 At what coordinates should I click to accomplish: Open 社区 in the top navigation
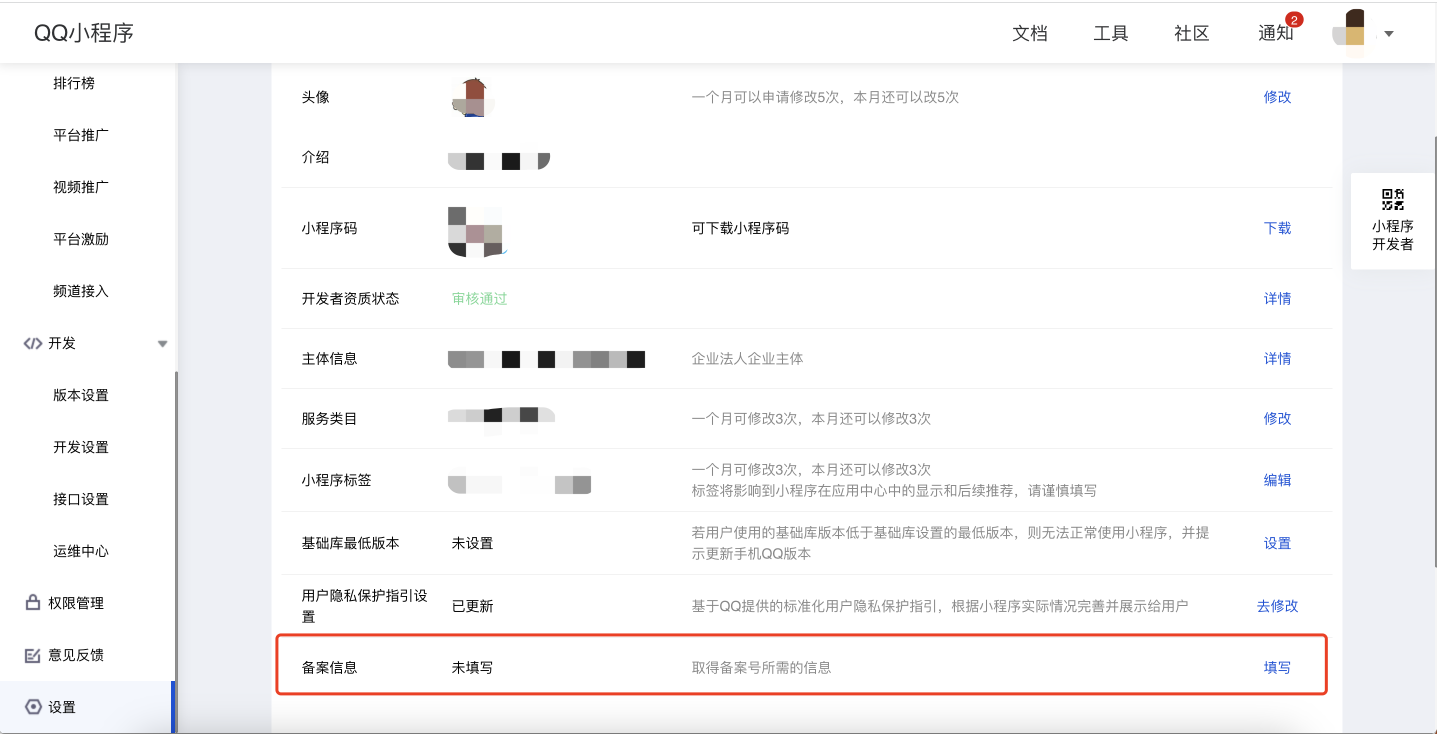coord(1192,33)
